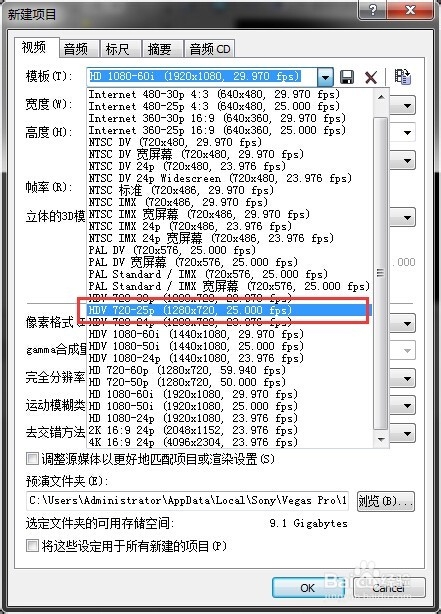Click the save template floppy disk icon

coord(347,77)
